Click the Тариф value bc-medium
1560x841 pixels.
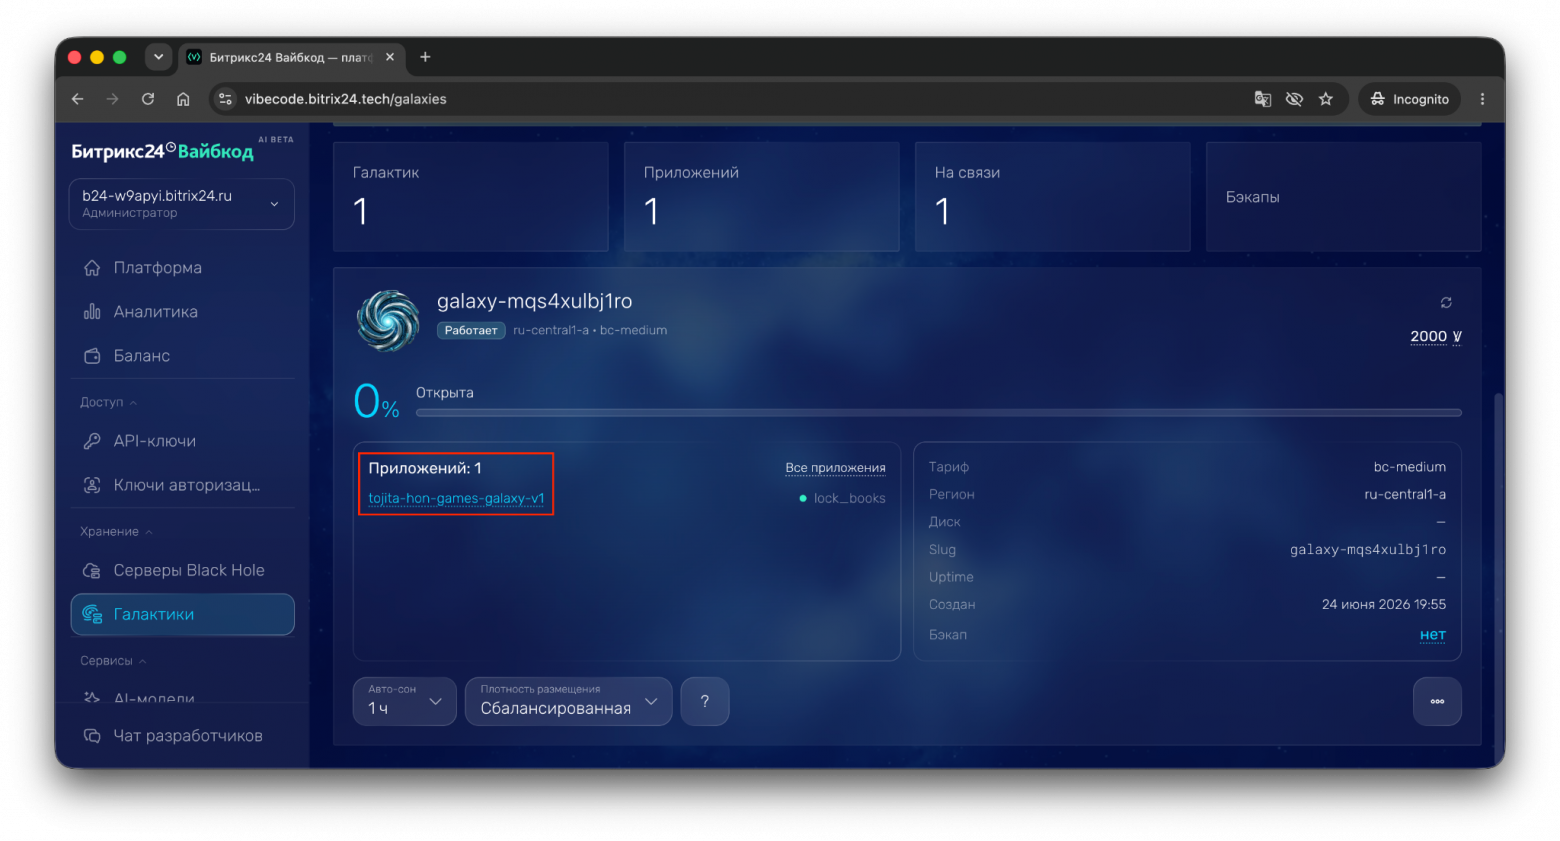tap(1409, 467)
